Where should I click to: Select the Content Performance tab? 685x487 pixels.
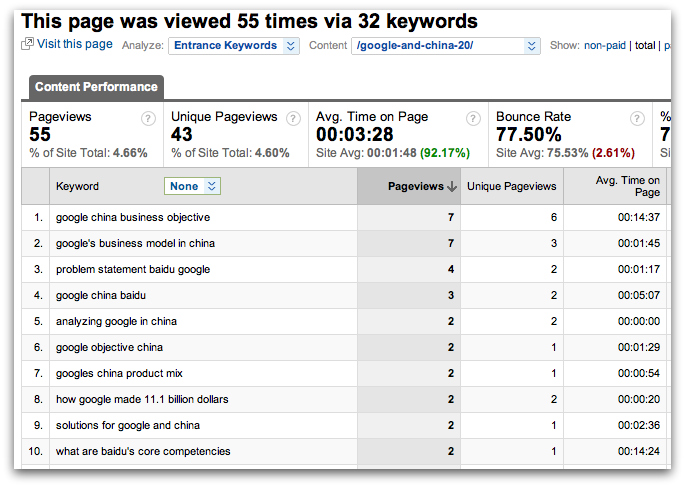point(96,87)
